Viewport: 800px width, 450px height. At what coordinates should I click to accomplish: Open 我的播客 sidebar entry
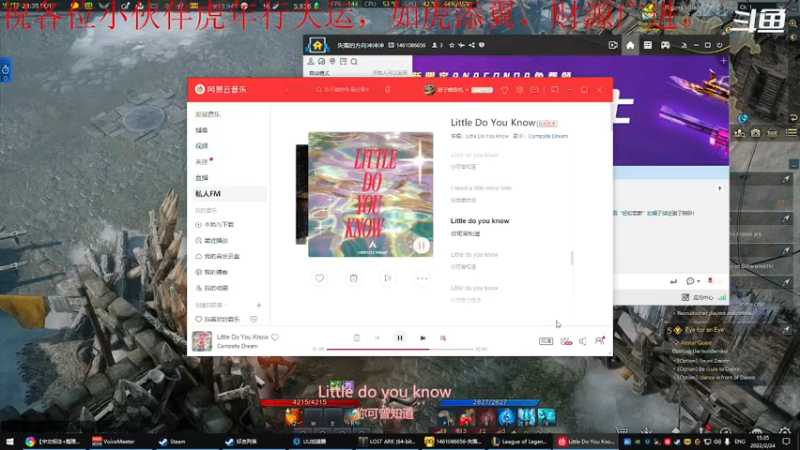[x=212, y=272]
